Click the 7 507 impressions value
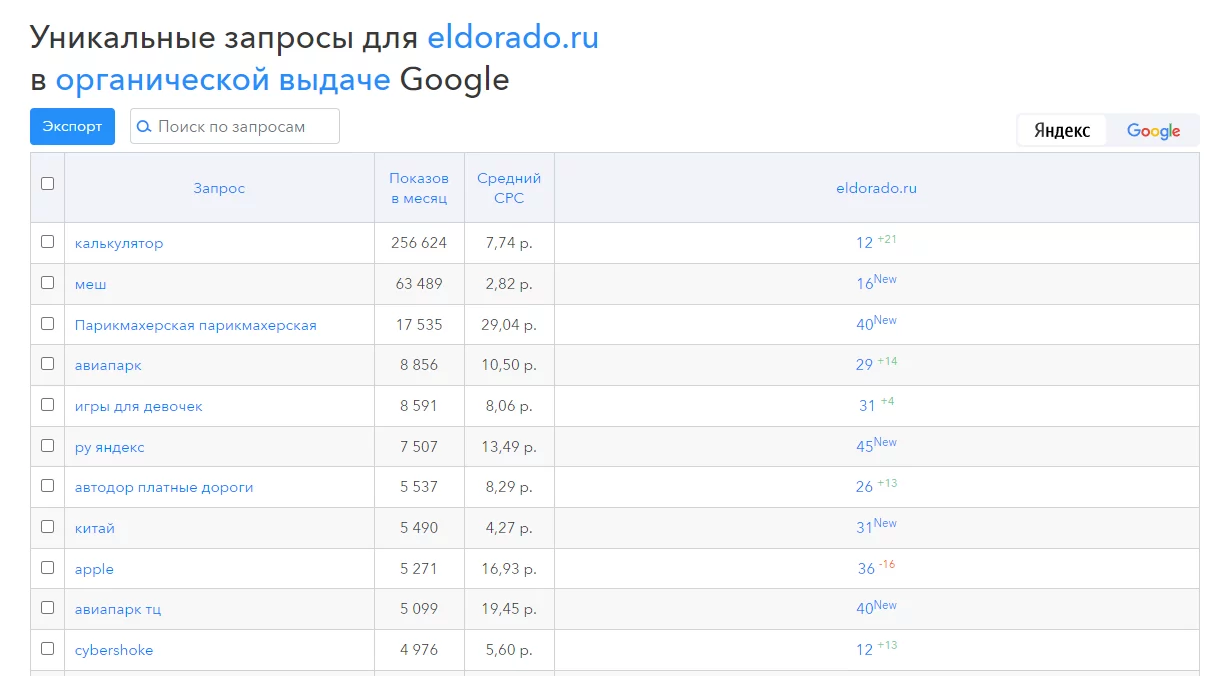The image size is (1215, 676). (419, 447)
